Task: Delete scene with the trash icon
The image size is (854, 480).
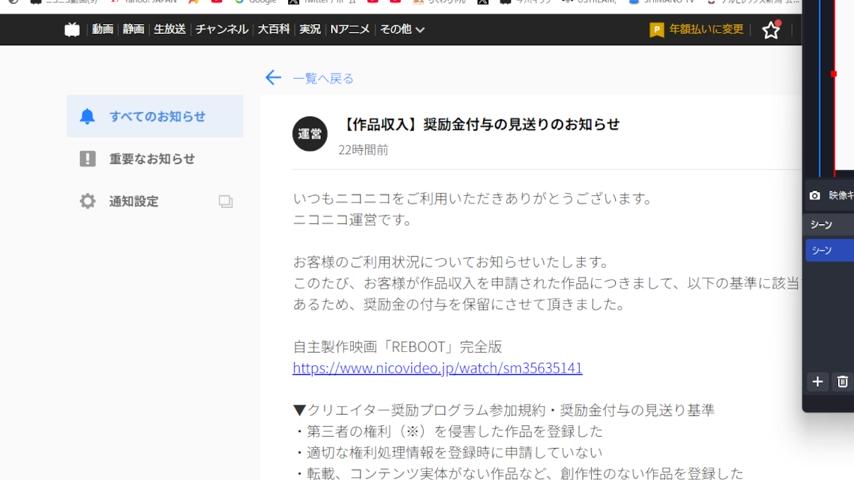Action: pyautogui.click(x=843, y=381)
